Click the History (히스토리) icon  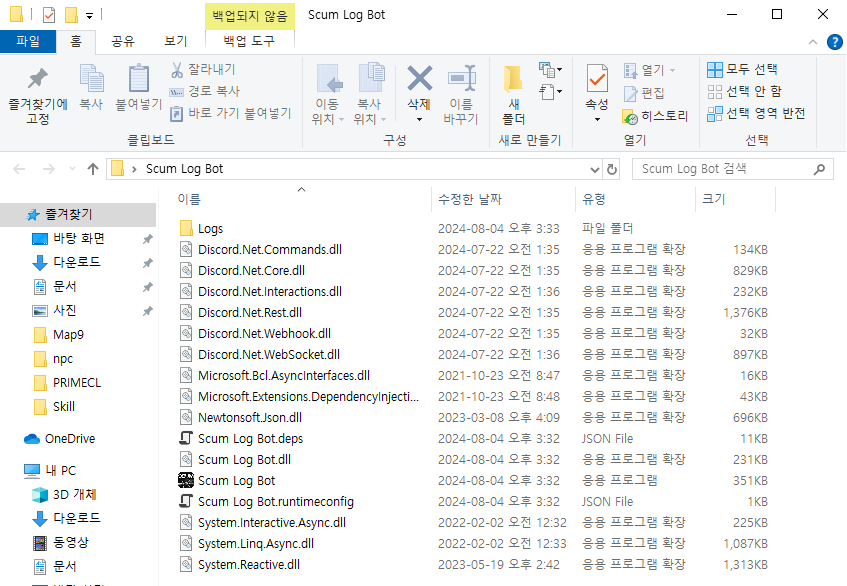(x=630, y=116)
